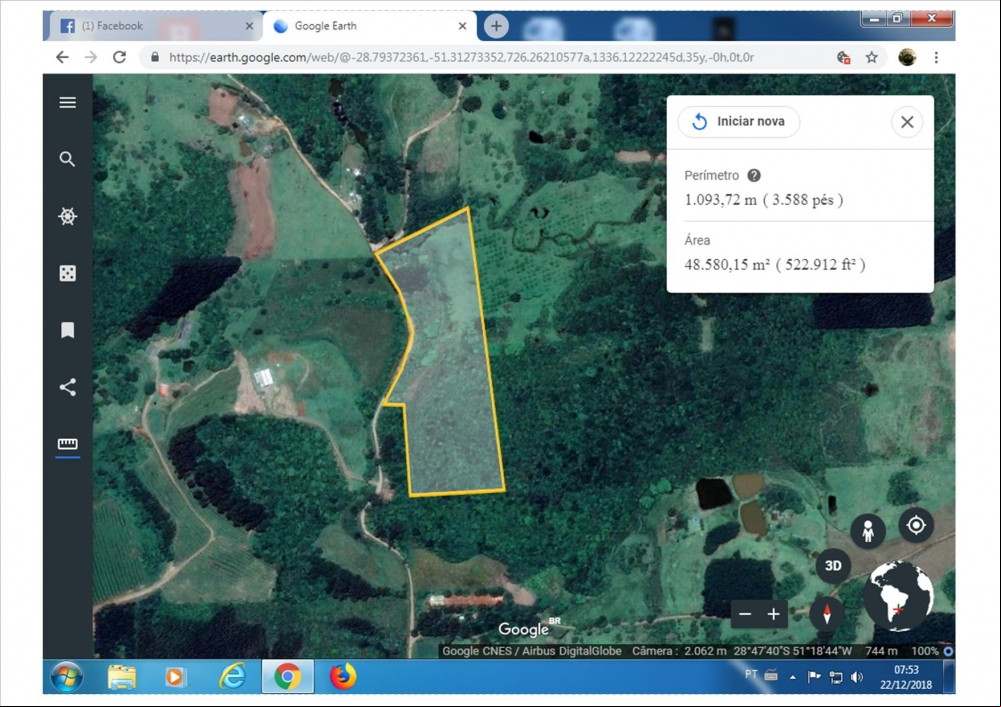This screenshot has height=707, width=1001.
Task: Bookmark this page with the star
Action: click(x=871, y=57)
